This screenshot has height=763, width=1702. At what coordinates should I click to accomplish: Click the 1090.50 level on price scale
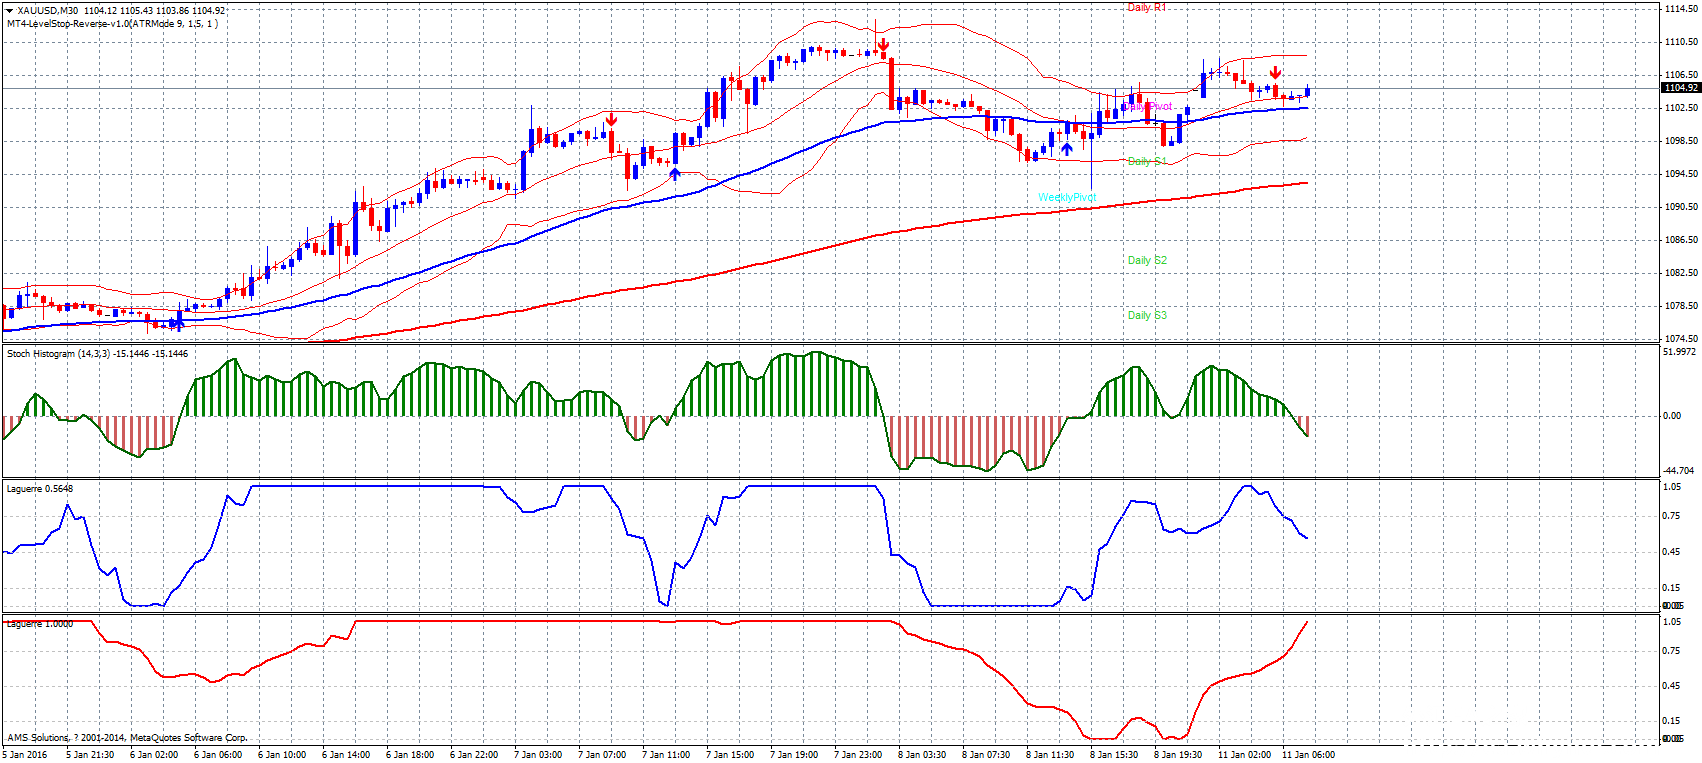1680,207
